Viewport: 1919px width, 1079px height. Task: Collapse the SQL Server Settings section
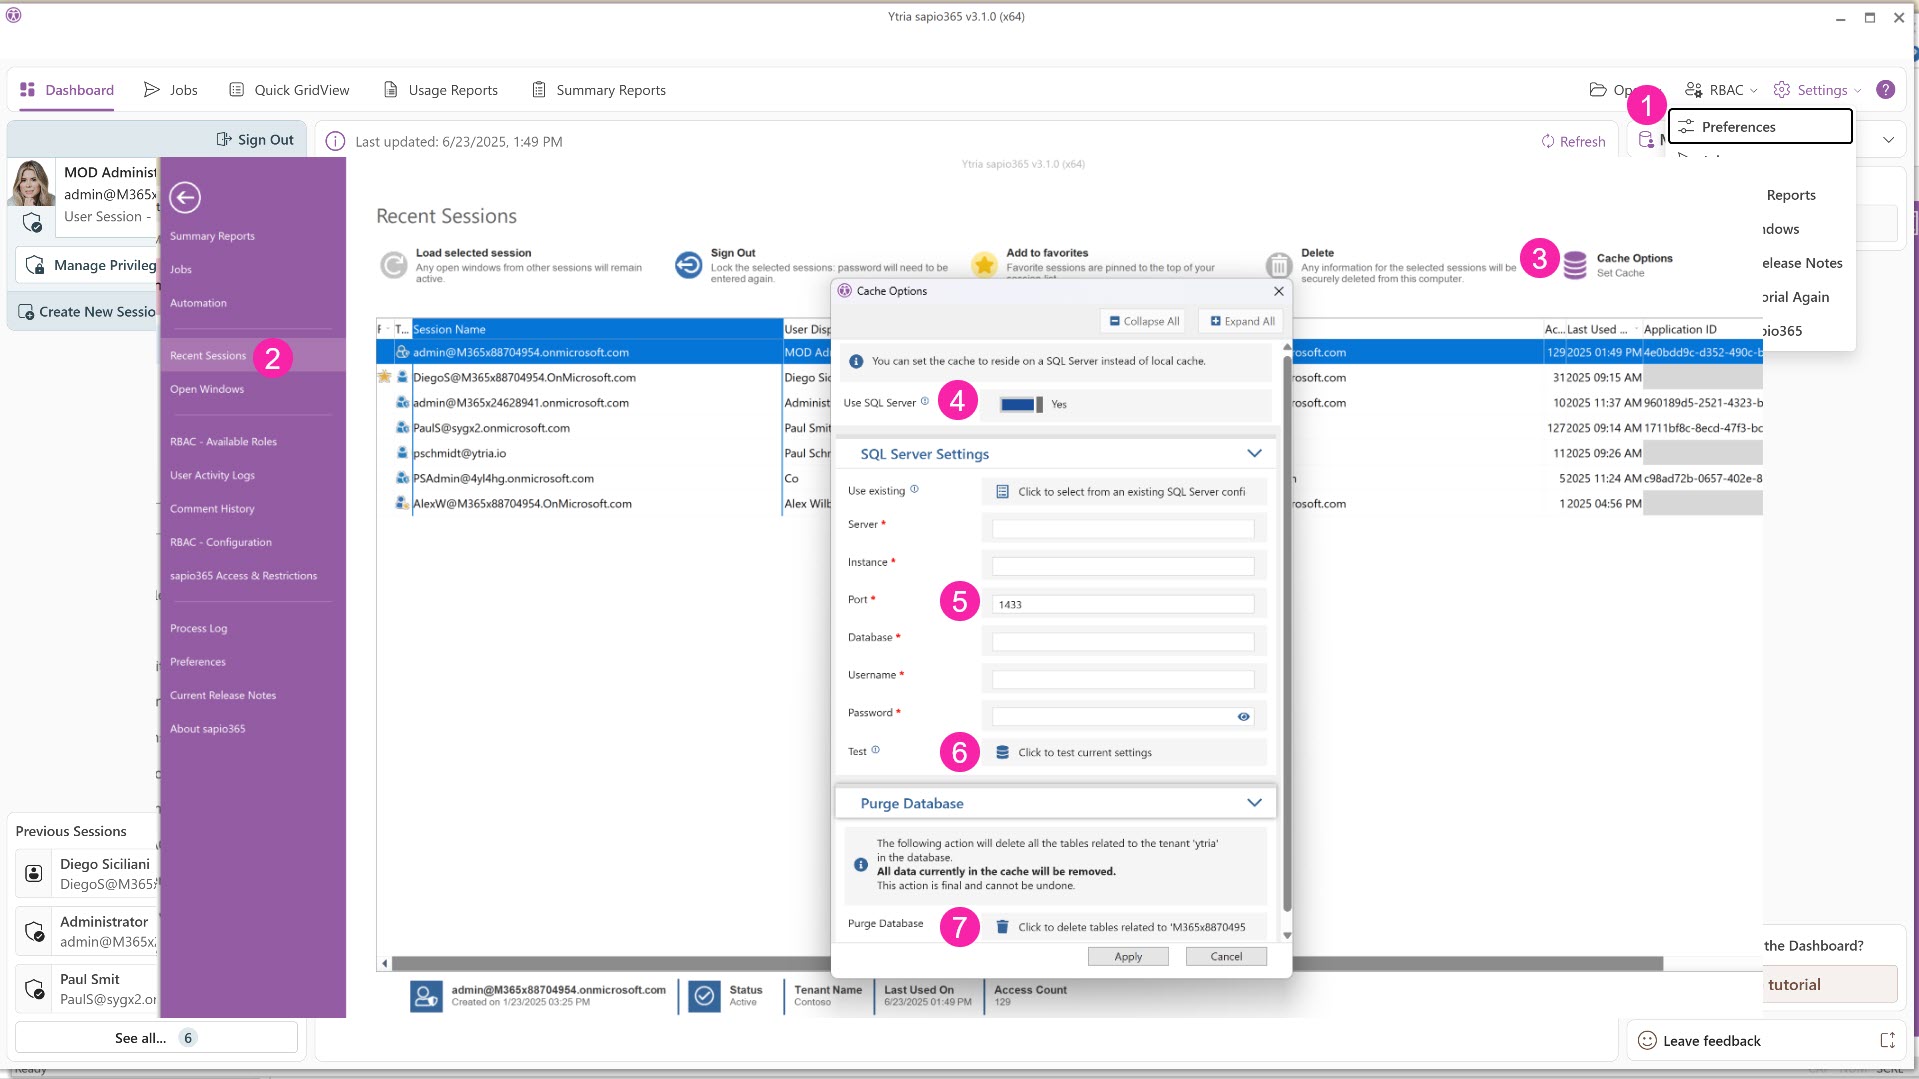(x=1254, y=454)
